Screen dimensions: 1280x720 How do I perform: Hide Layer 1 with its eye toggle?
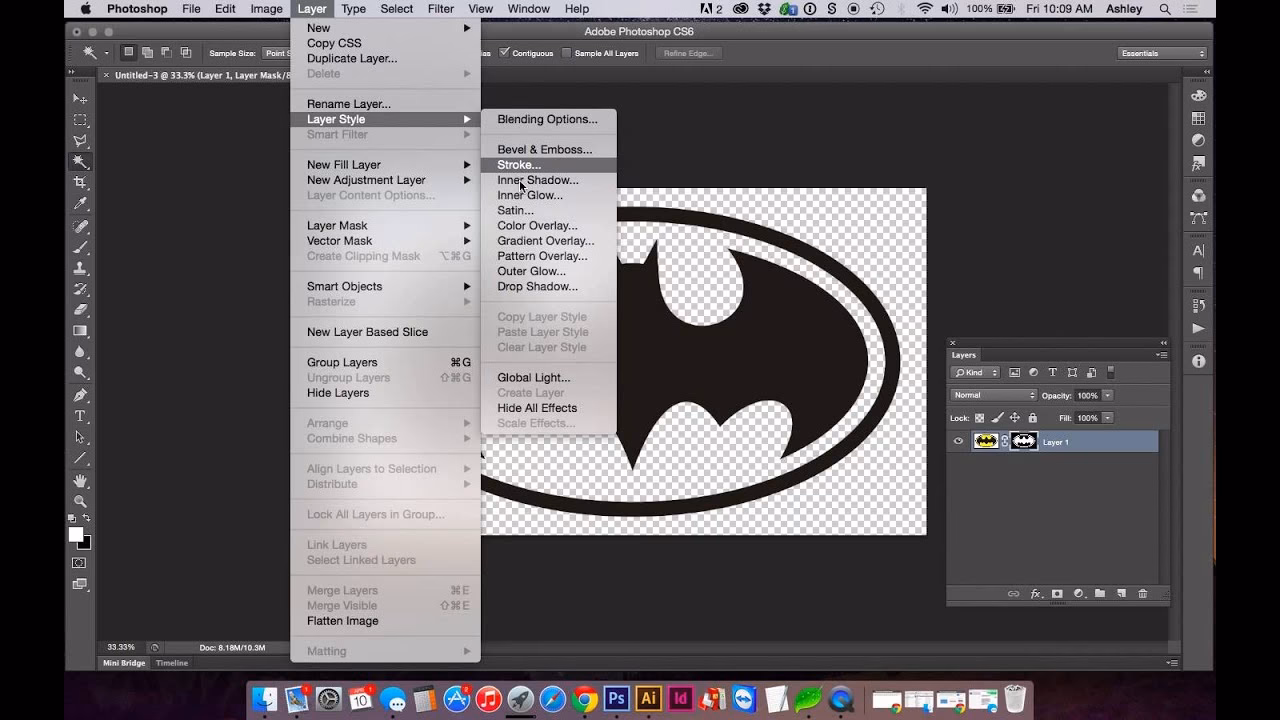click(x=958, y=441)
